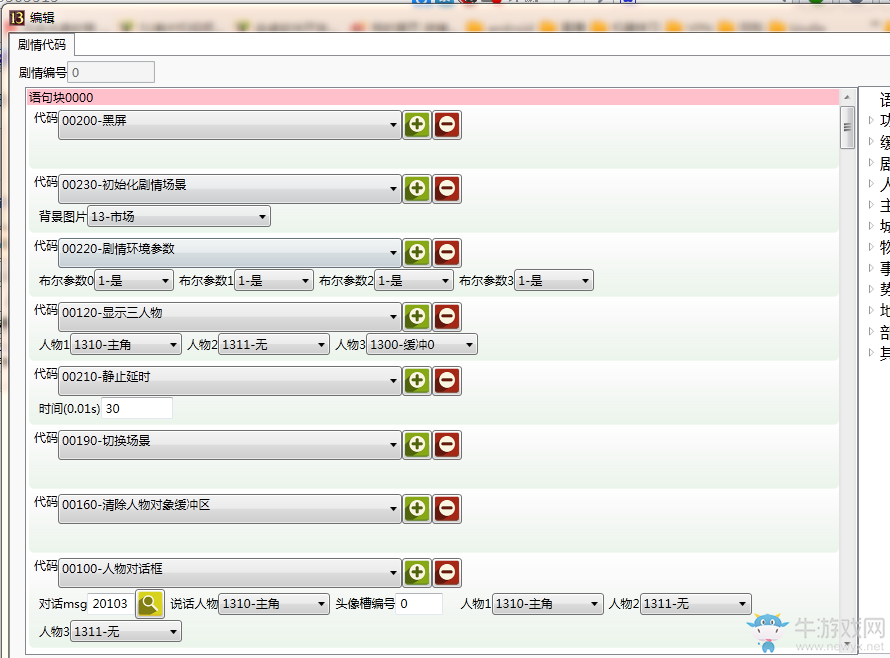Click the 时间(0.01s) input field
This screenshot has width=890, height=658.
click(136, 409)
